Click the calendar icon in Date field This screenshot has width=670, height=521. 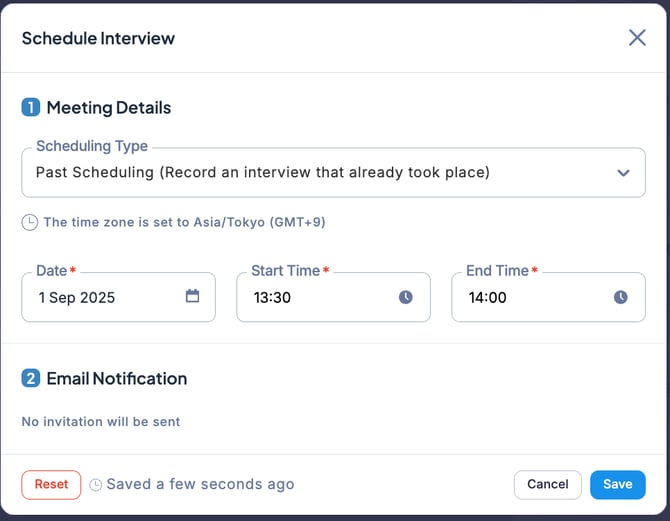(x=192, y=297)
